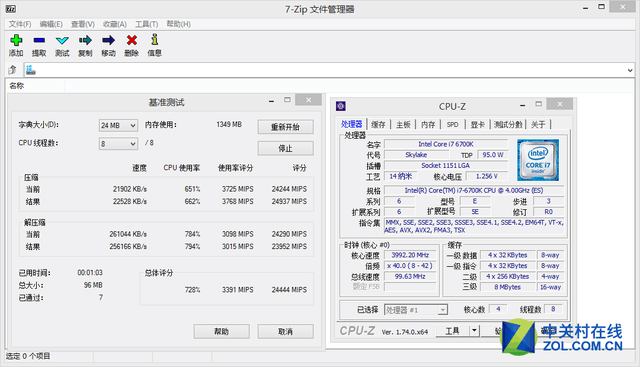Viewport: 640px width, 367px height.
Task: Click the 停止 stop button
Action: 286,149
